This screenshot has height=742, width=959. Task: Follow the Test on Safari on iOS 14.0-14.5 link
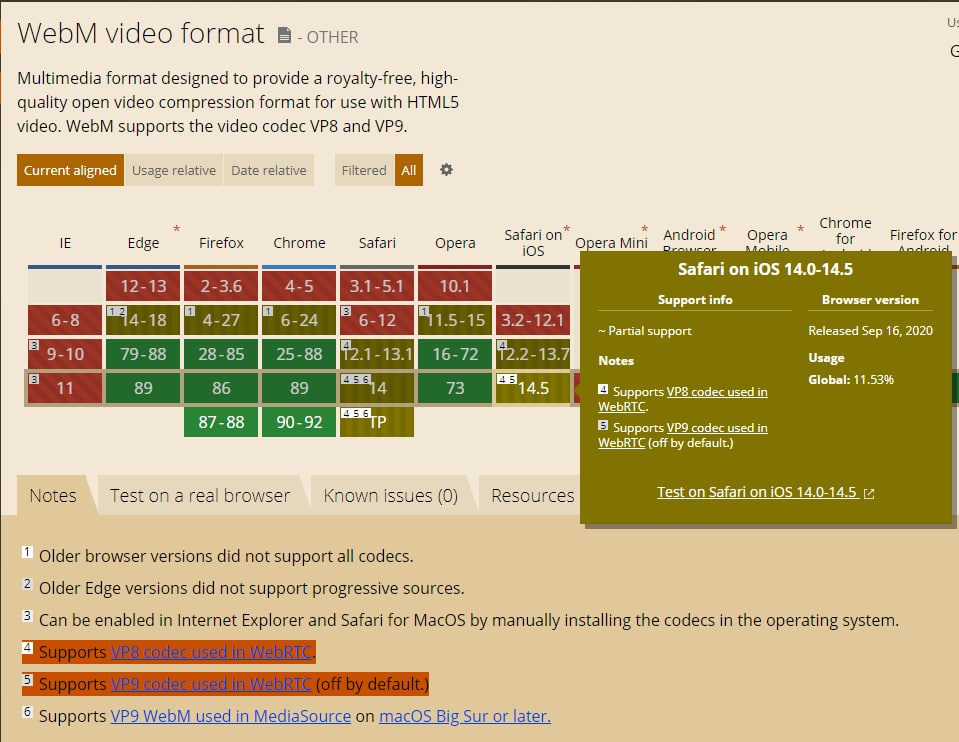point(757,492)
